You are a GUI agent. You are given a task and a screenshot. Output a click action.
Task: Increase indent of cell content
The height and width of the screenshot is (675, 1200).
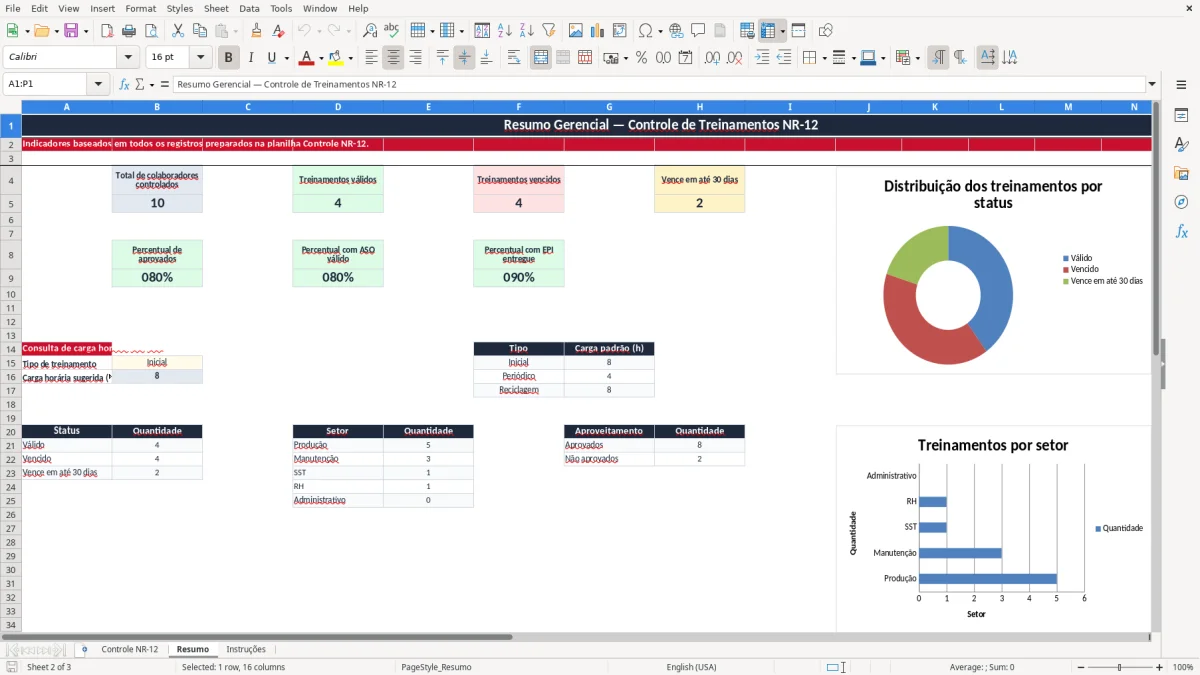[762, 58]
